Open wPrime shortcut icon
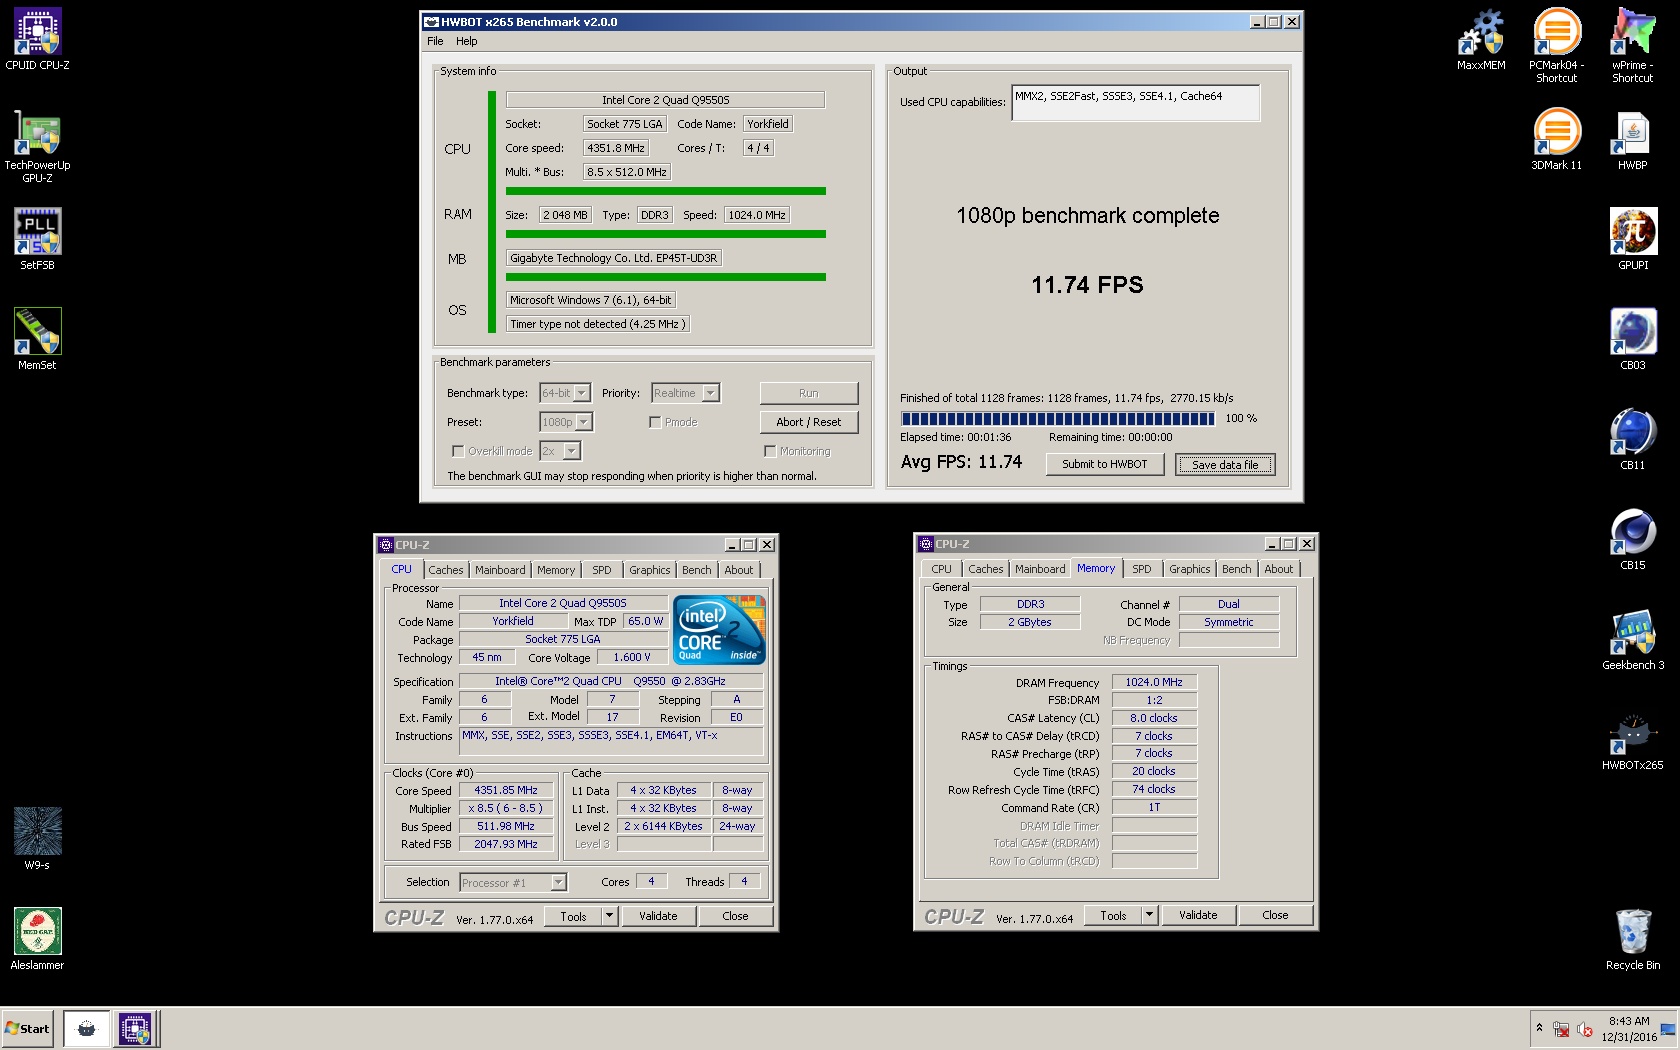Image resolution: width=1680 pixels, height=1050 pixels. coord(1633,45)
